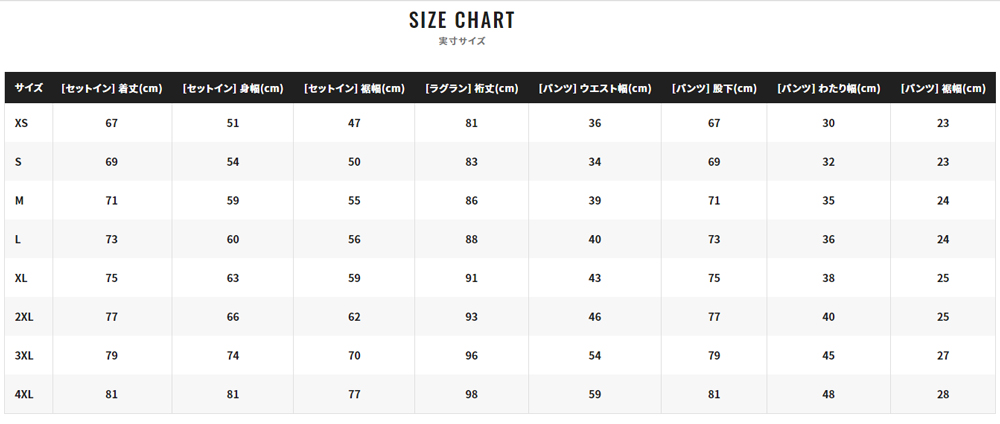The image size is (1000, 424).
Task: Click the [セットイン] 裾幅(cm) header
Action: 354,88
